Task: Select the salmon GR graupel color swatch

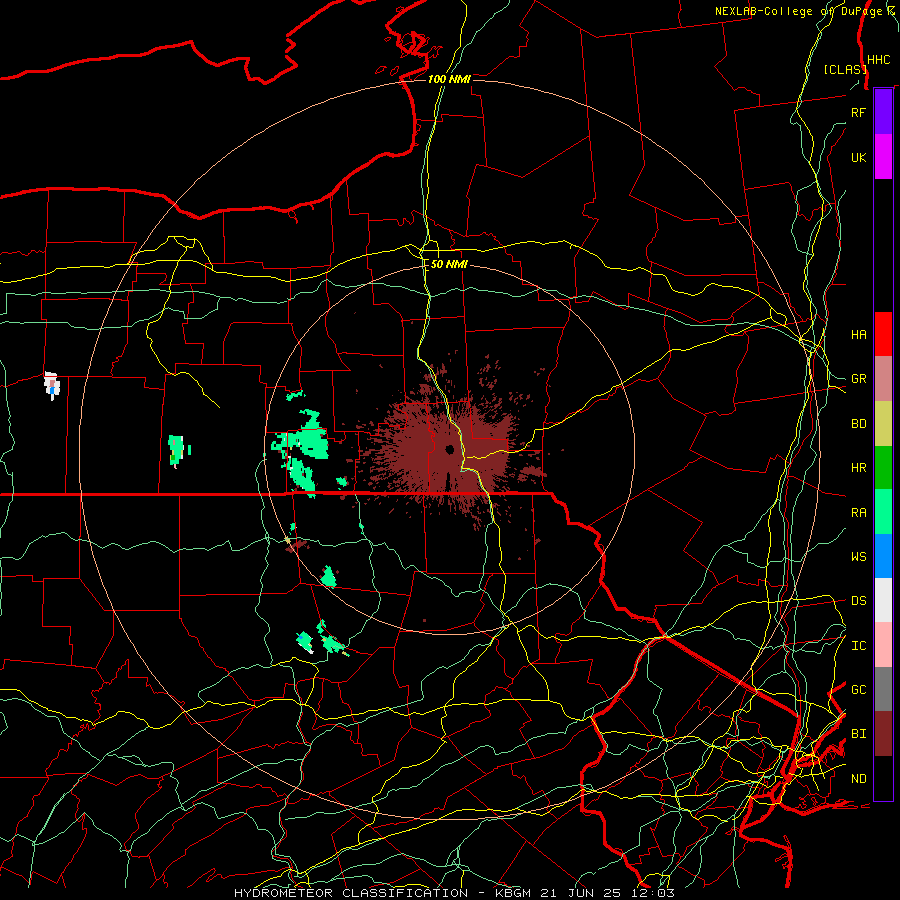Action: (883, 379)
